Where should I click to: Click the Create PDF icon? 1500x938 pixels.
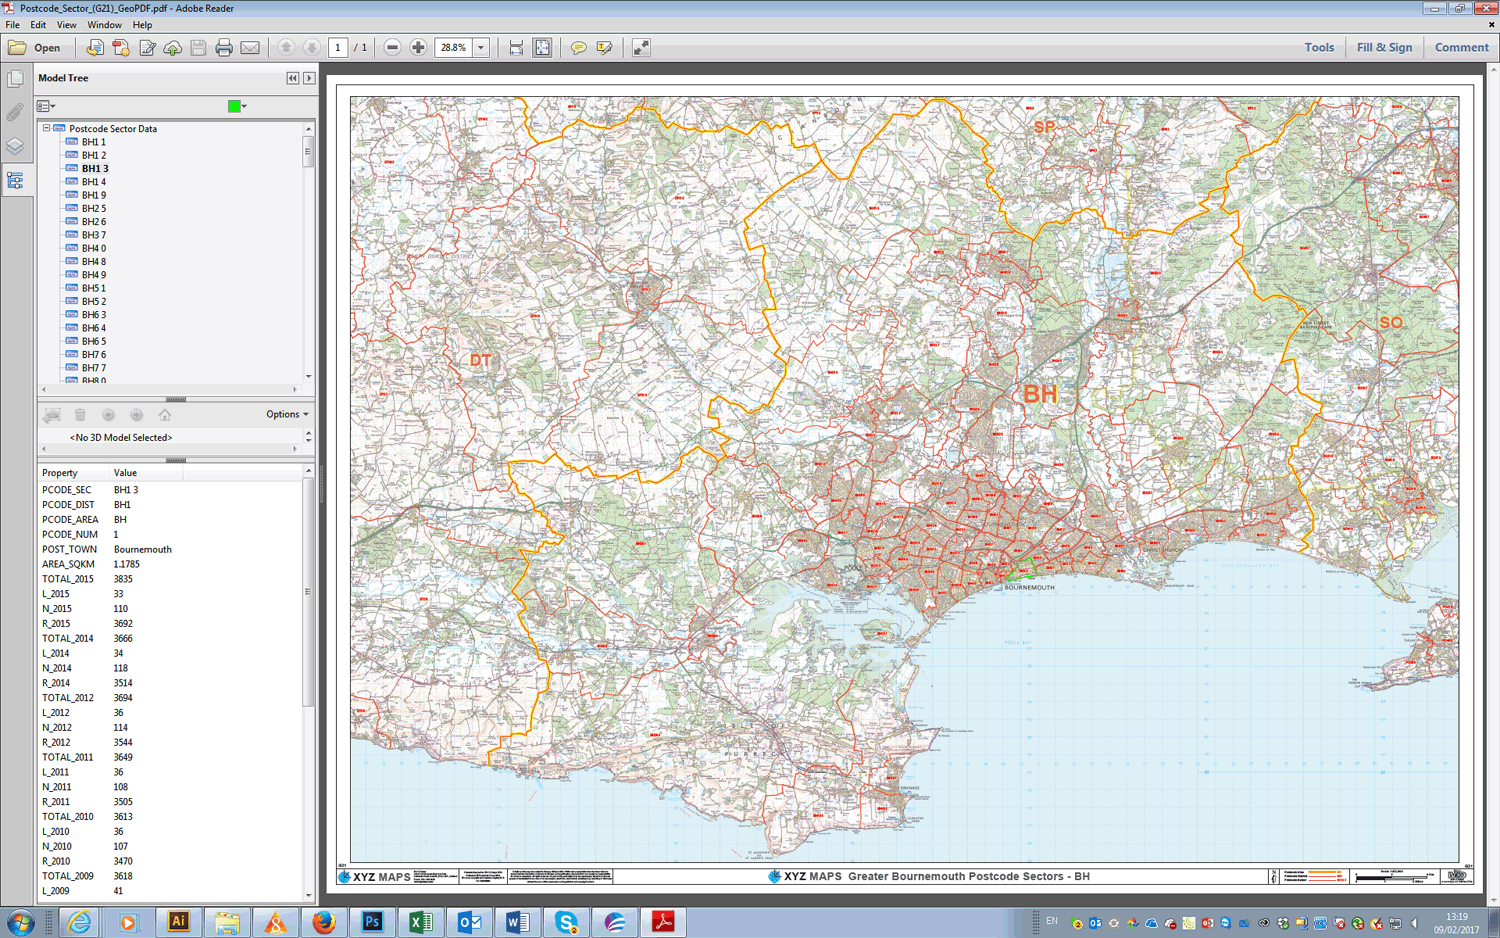coord(121,47)
